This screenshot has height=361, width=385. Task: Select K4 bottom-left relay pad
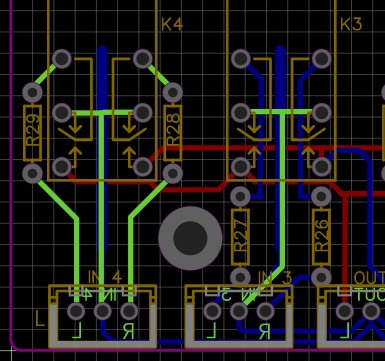point(62,166)
